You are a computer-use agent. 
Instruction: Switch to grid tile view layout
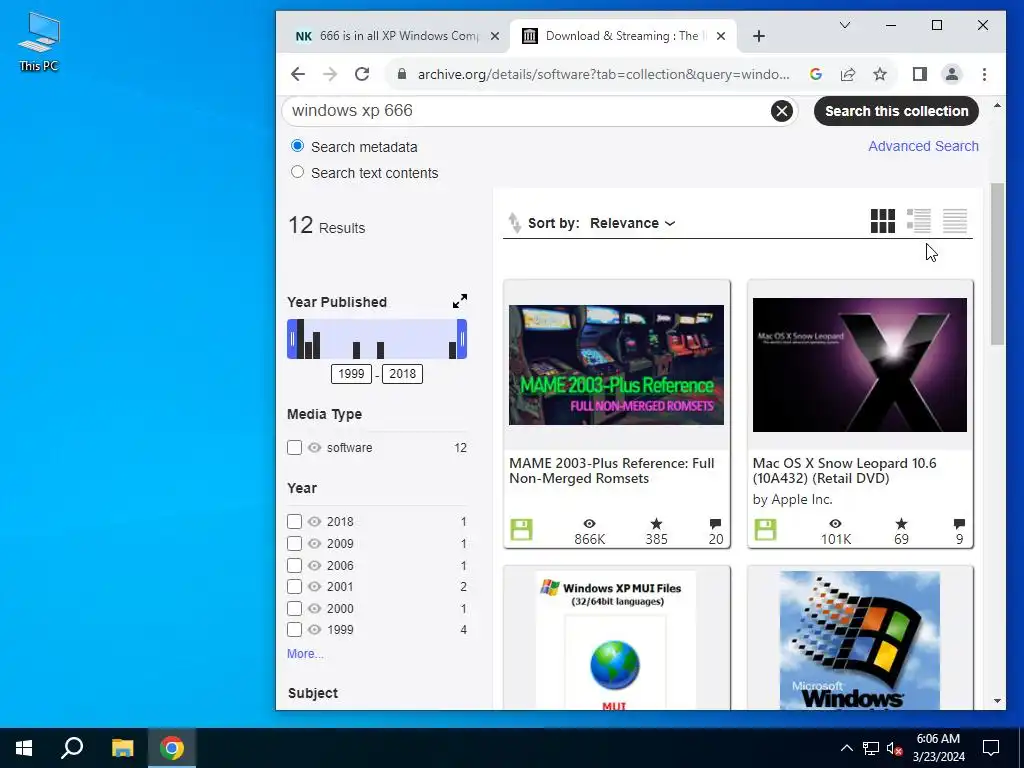pos(882,221)
